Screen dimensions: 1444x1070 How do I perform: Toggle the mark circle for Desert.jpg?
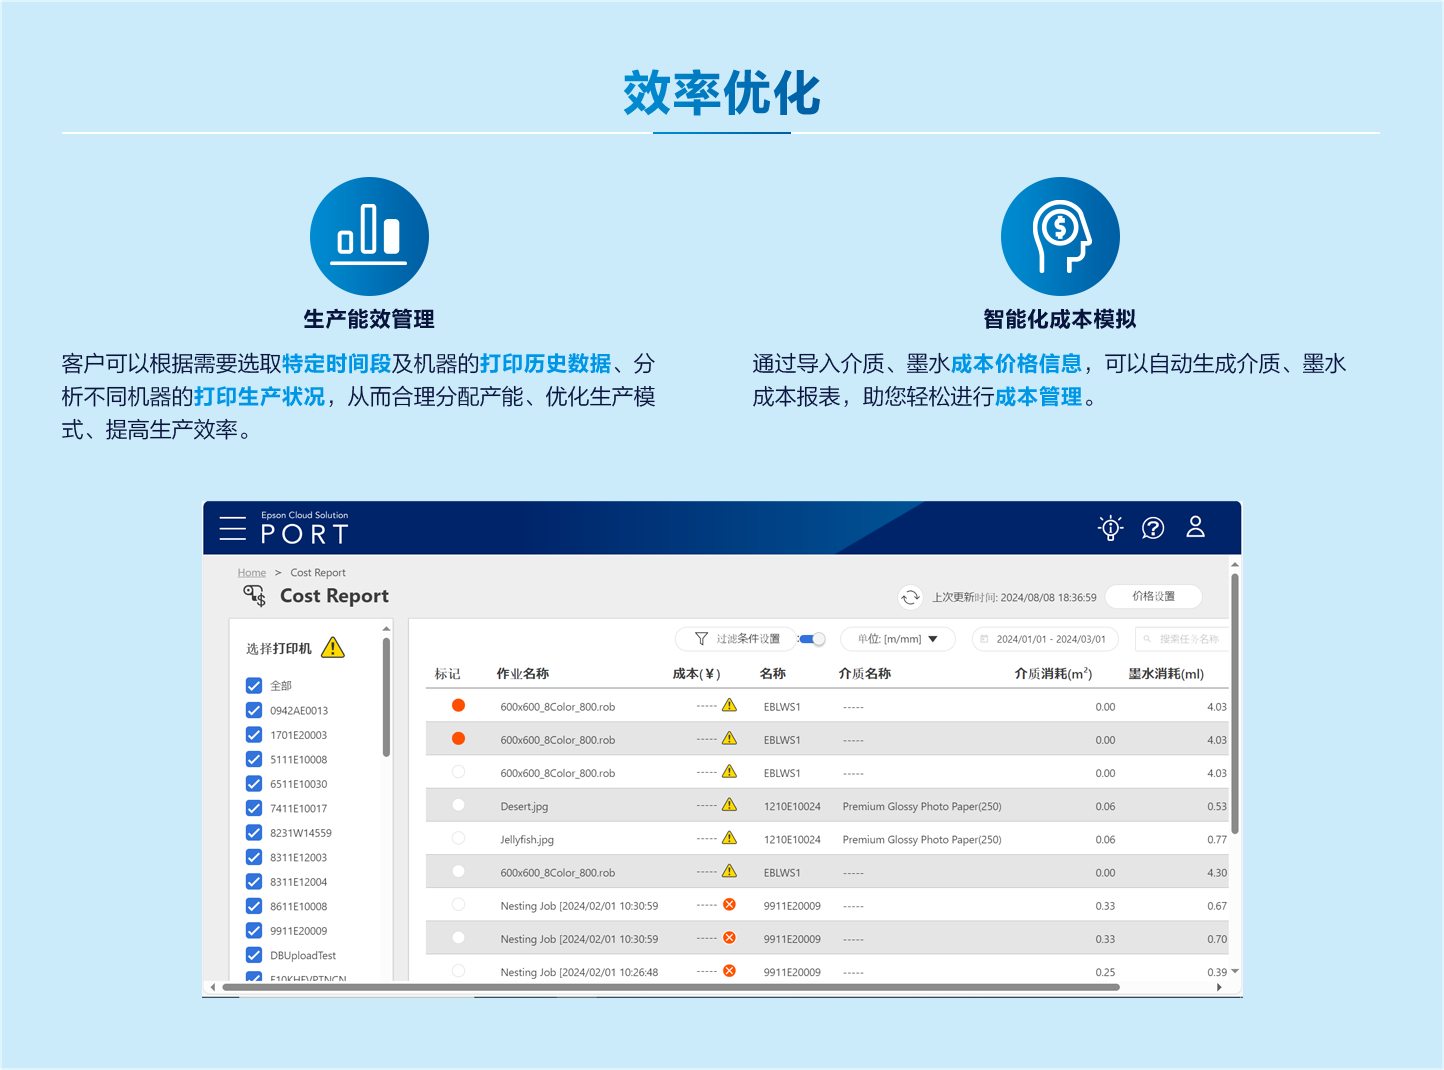click(458, 805)
